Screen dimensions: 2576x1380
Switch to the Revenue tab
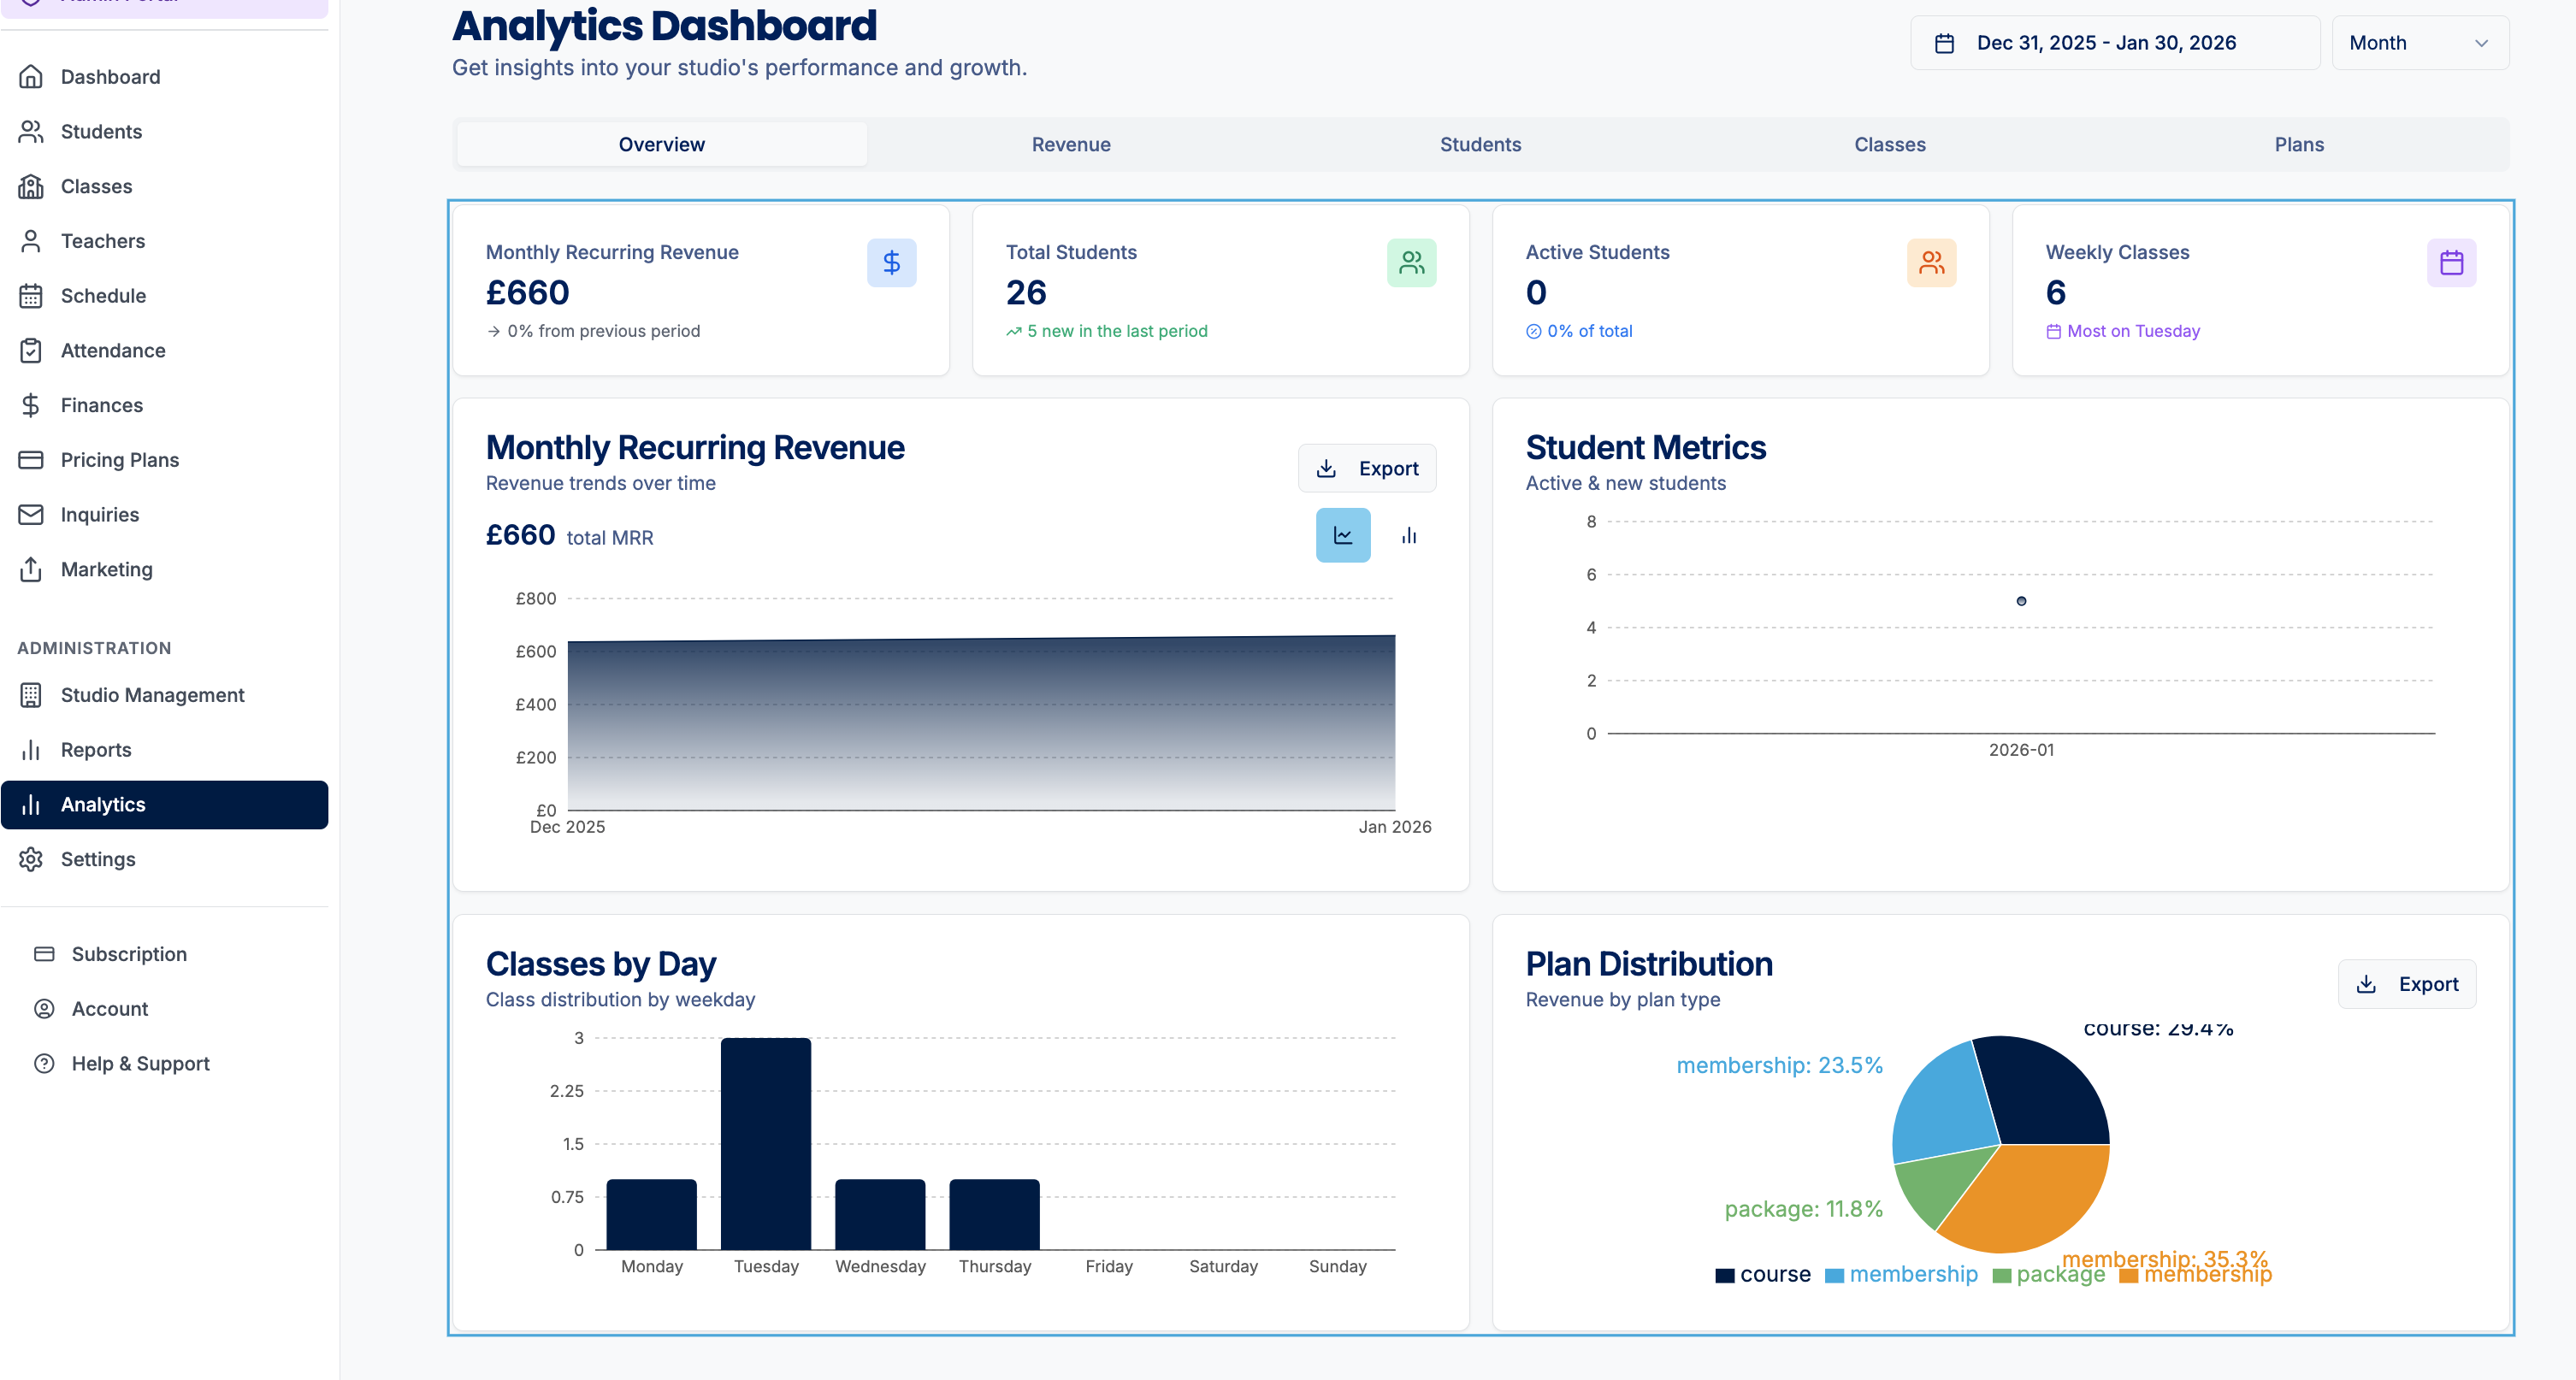pyautogui.click(x=1071, y=144)
